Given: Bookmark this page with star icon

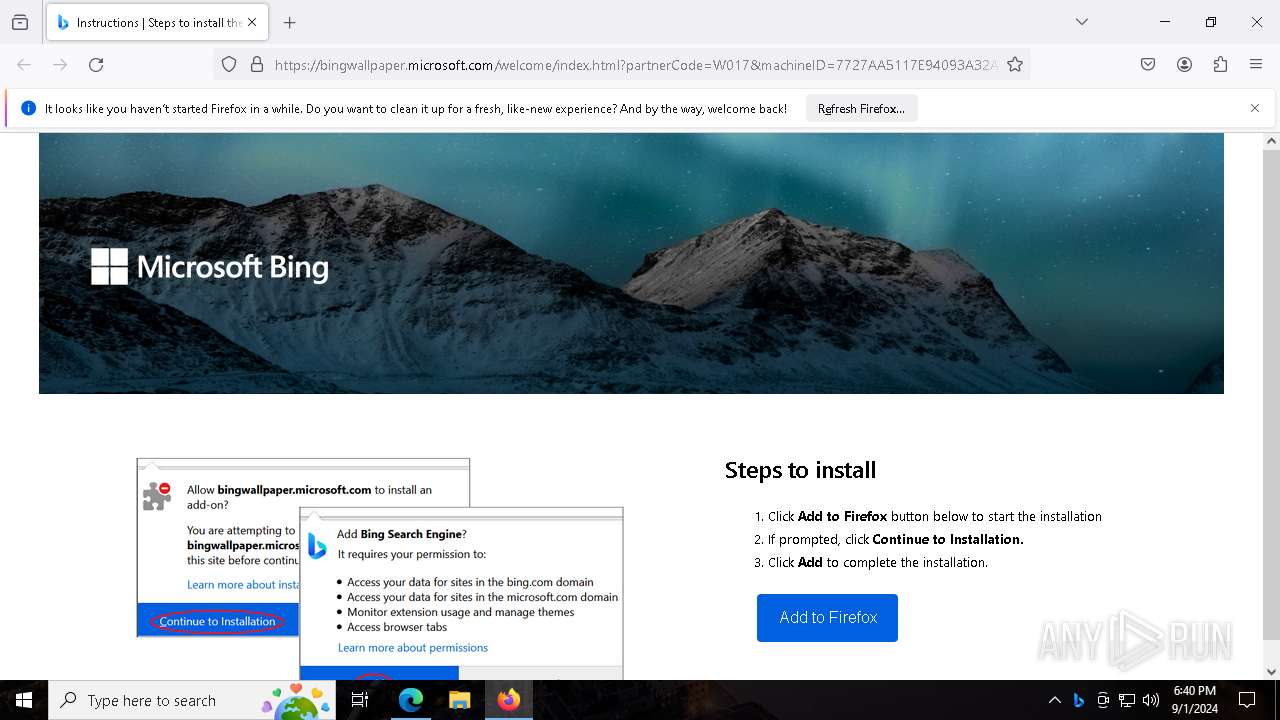Looking at the screenshot, I should (x=1015, y=65).
